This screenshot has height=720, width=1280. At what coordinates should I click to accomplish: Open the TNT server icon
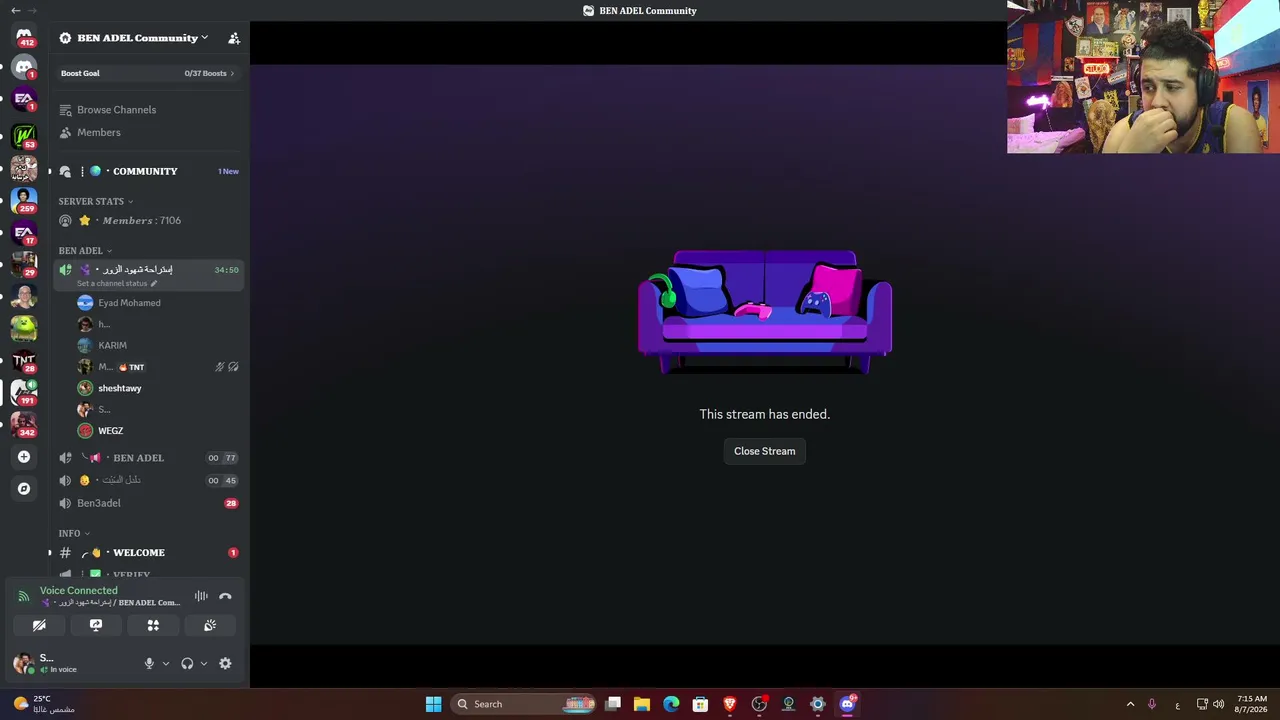coord(24,360)
